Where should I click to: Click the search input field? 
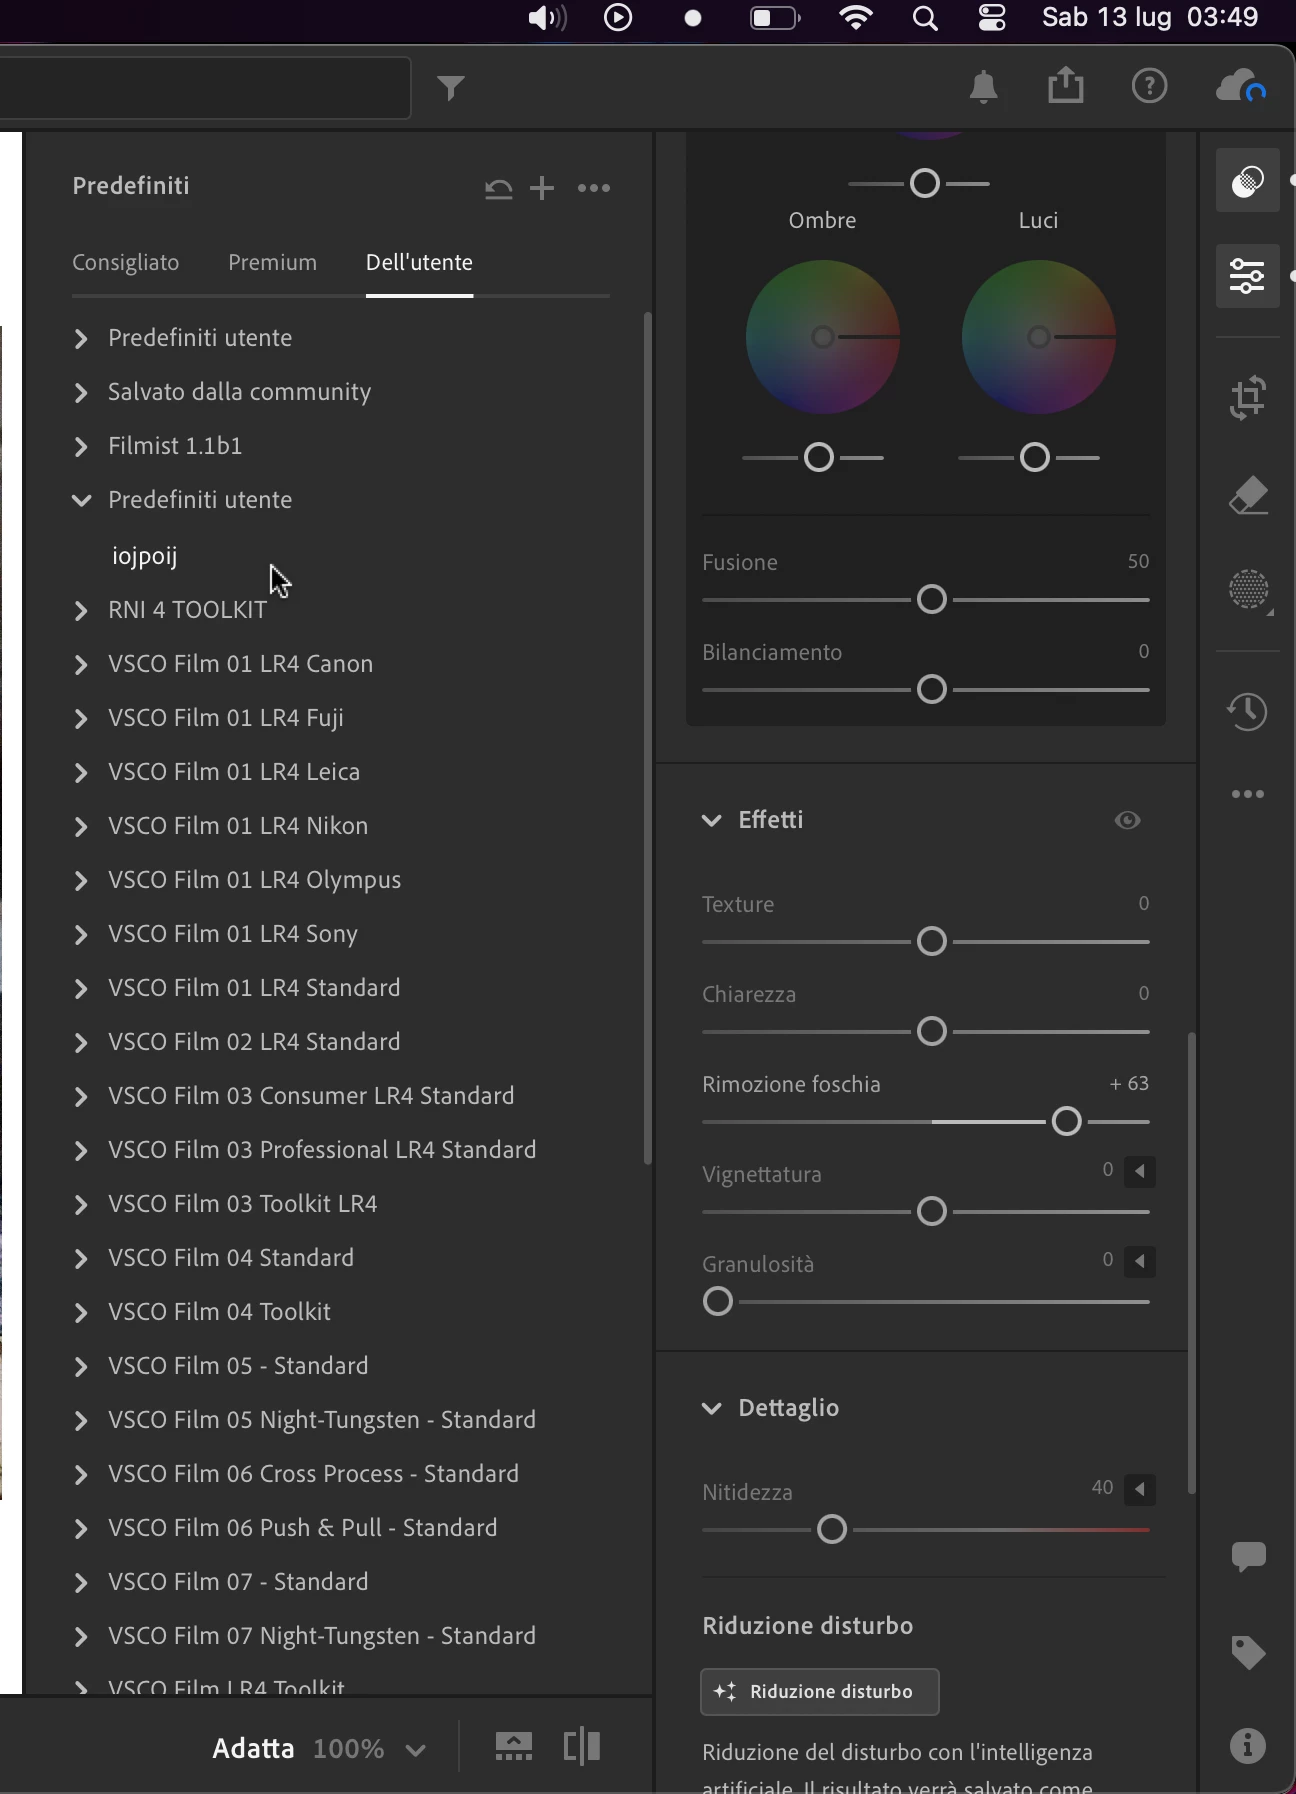204,89
